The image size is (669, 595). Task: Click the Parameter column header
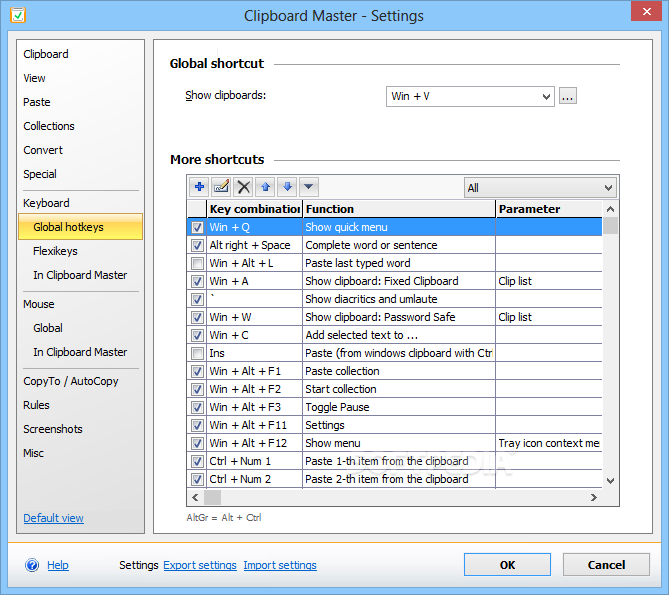(549, 209)
